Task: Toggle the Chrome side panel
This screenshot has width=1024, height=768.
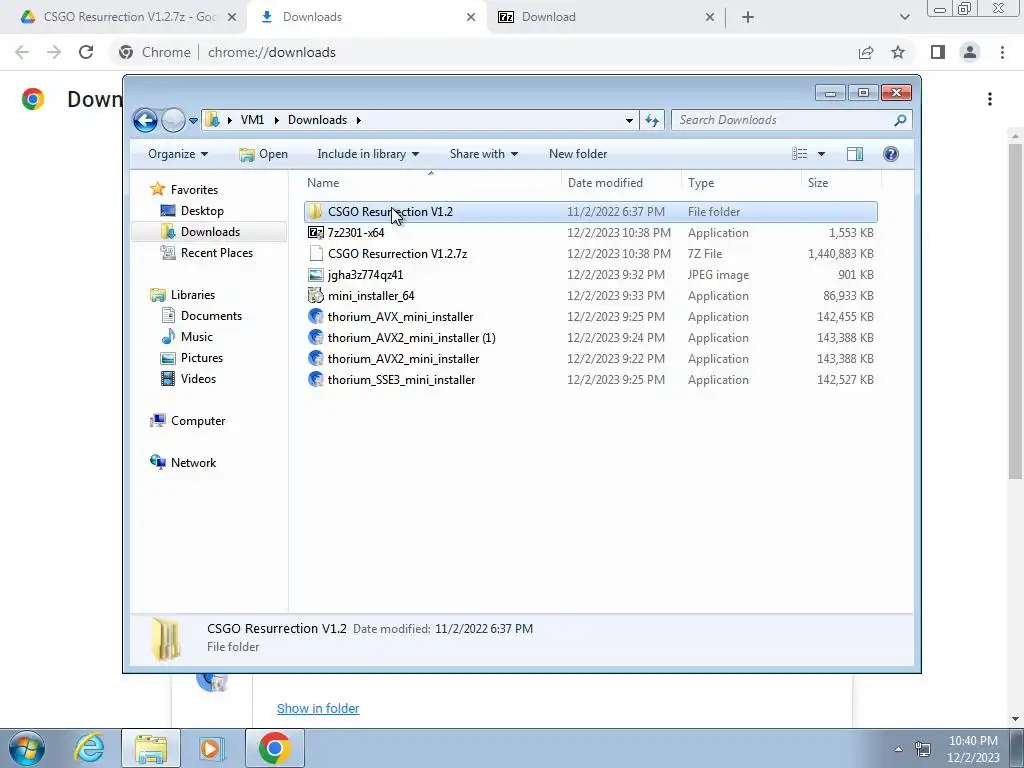Action: point(938,52)
